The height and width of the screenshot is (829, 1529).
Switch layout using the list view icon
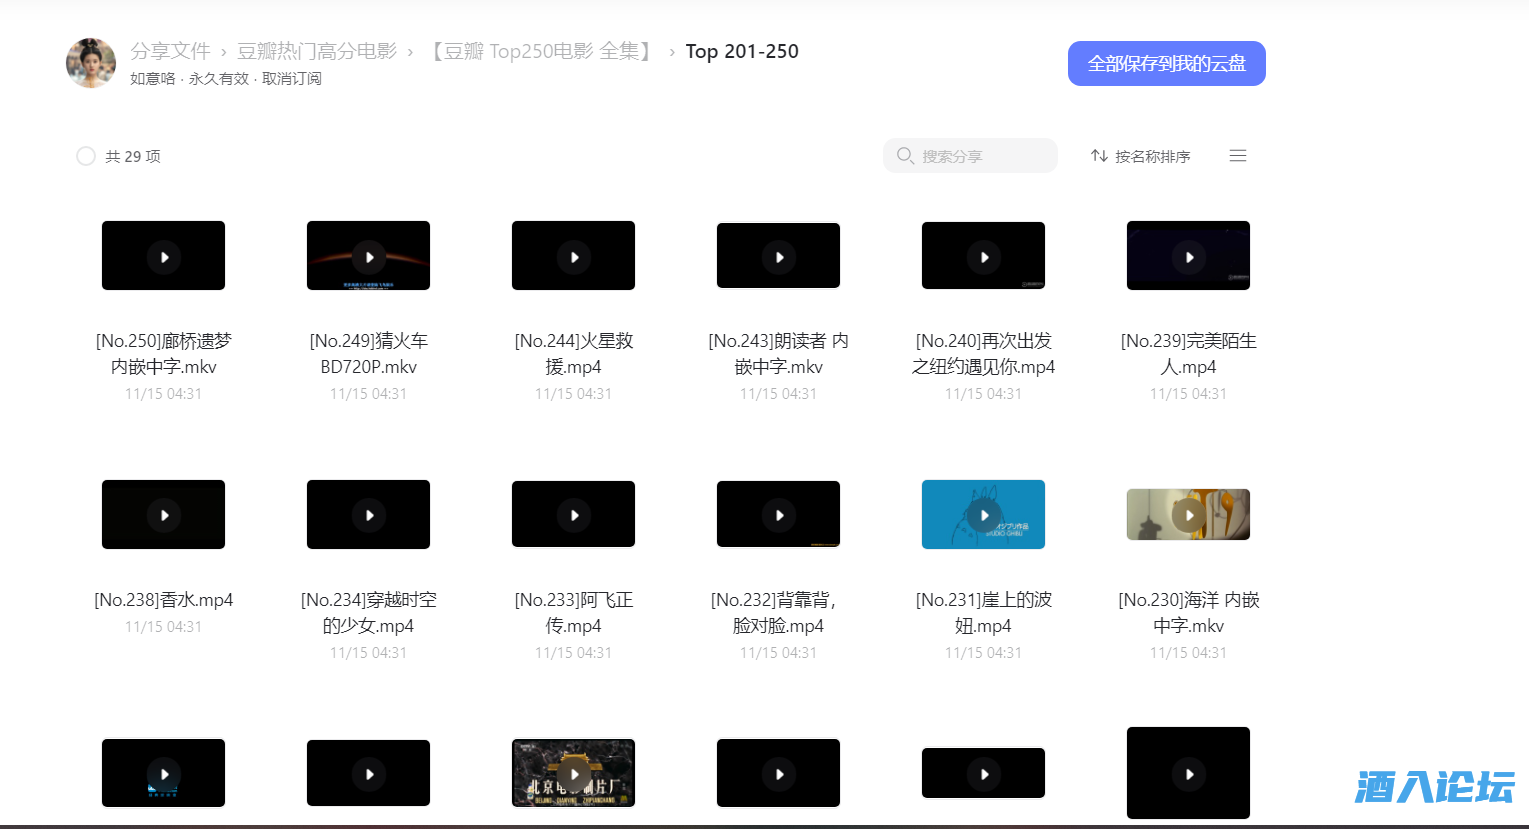[x=1237, y=155]
